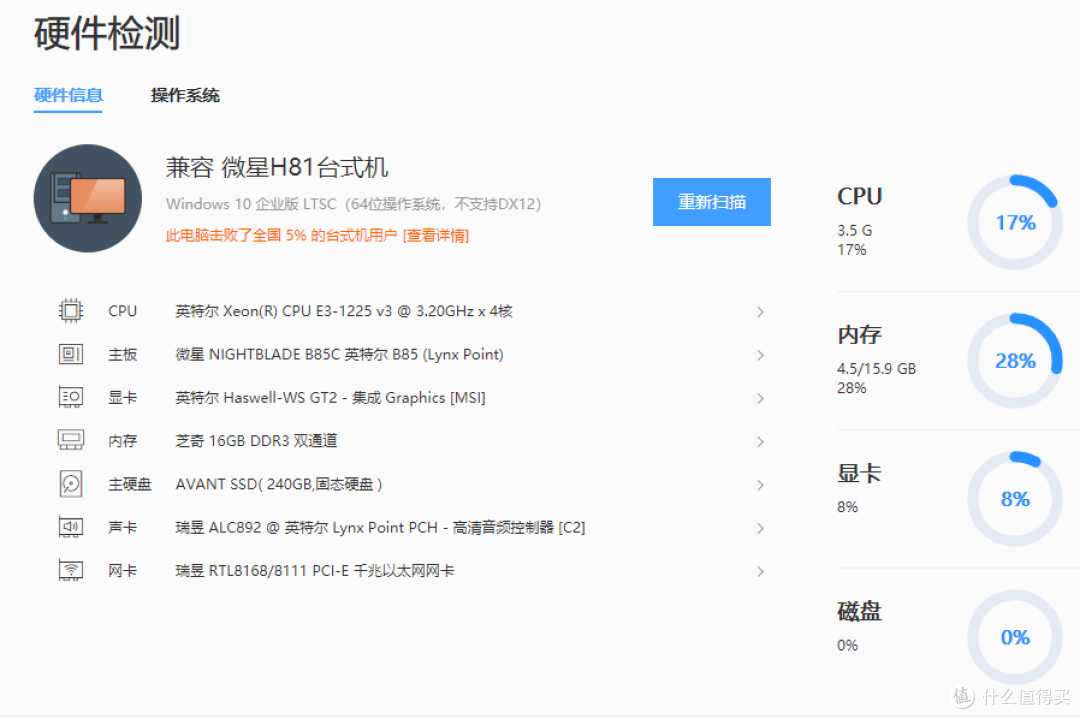This screenshot has height=719, width=1080.
Task: Click the desktop computer avatar icon
Action: [x=87, y=198]
